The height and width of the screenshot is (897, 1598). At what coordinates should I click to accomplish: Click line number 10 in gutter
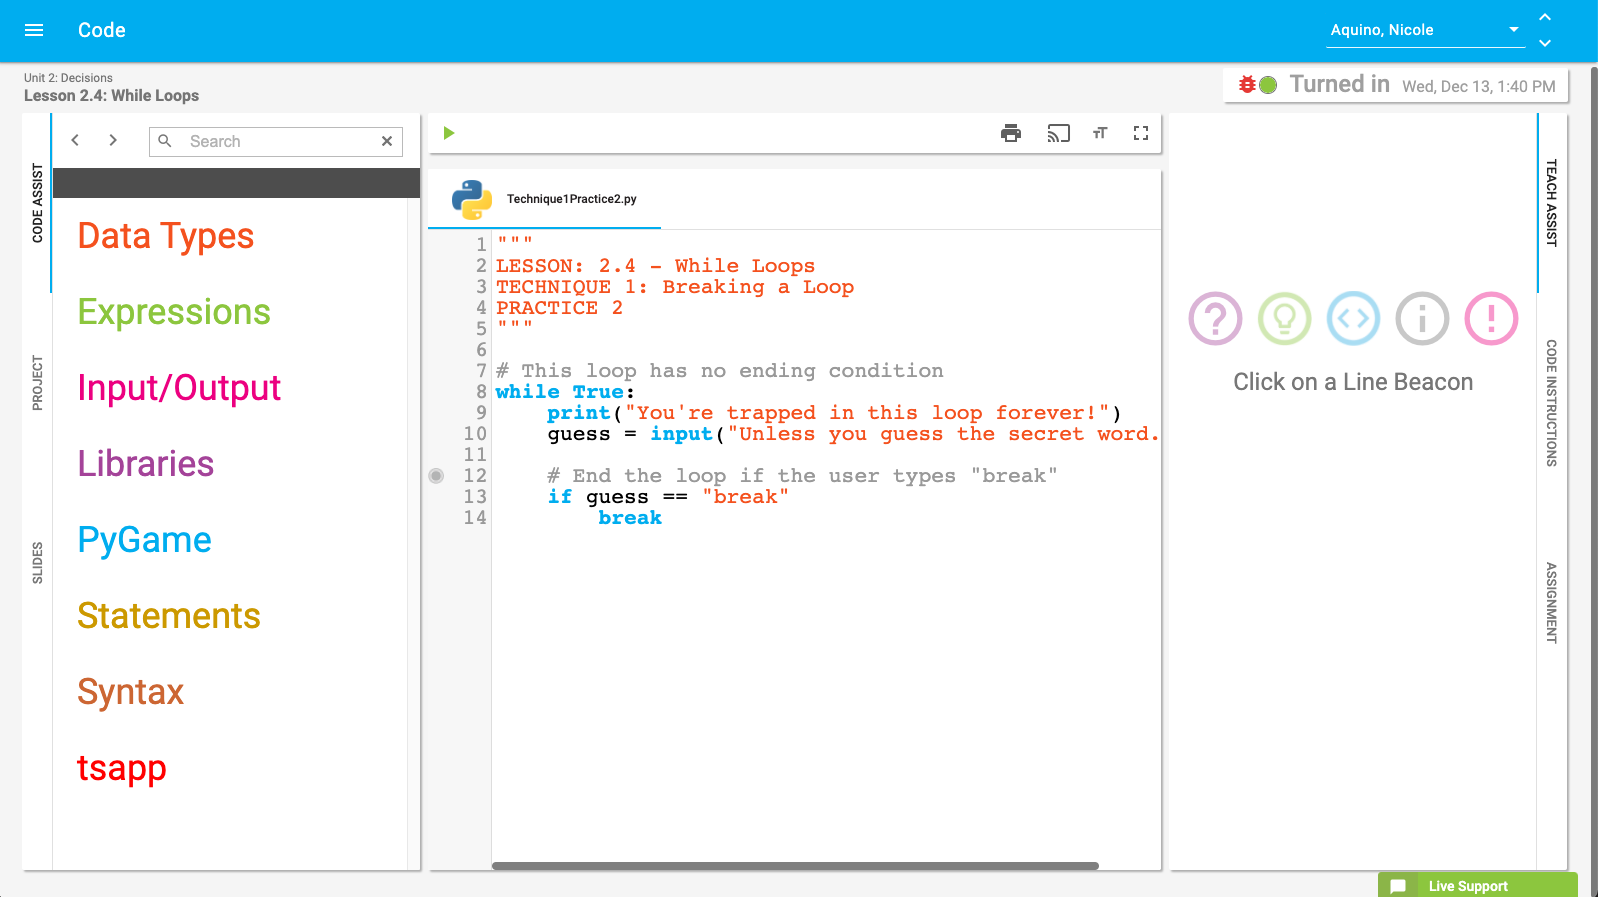[x=475, y=434]
